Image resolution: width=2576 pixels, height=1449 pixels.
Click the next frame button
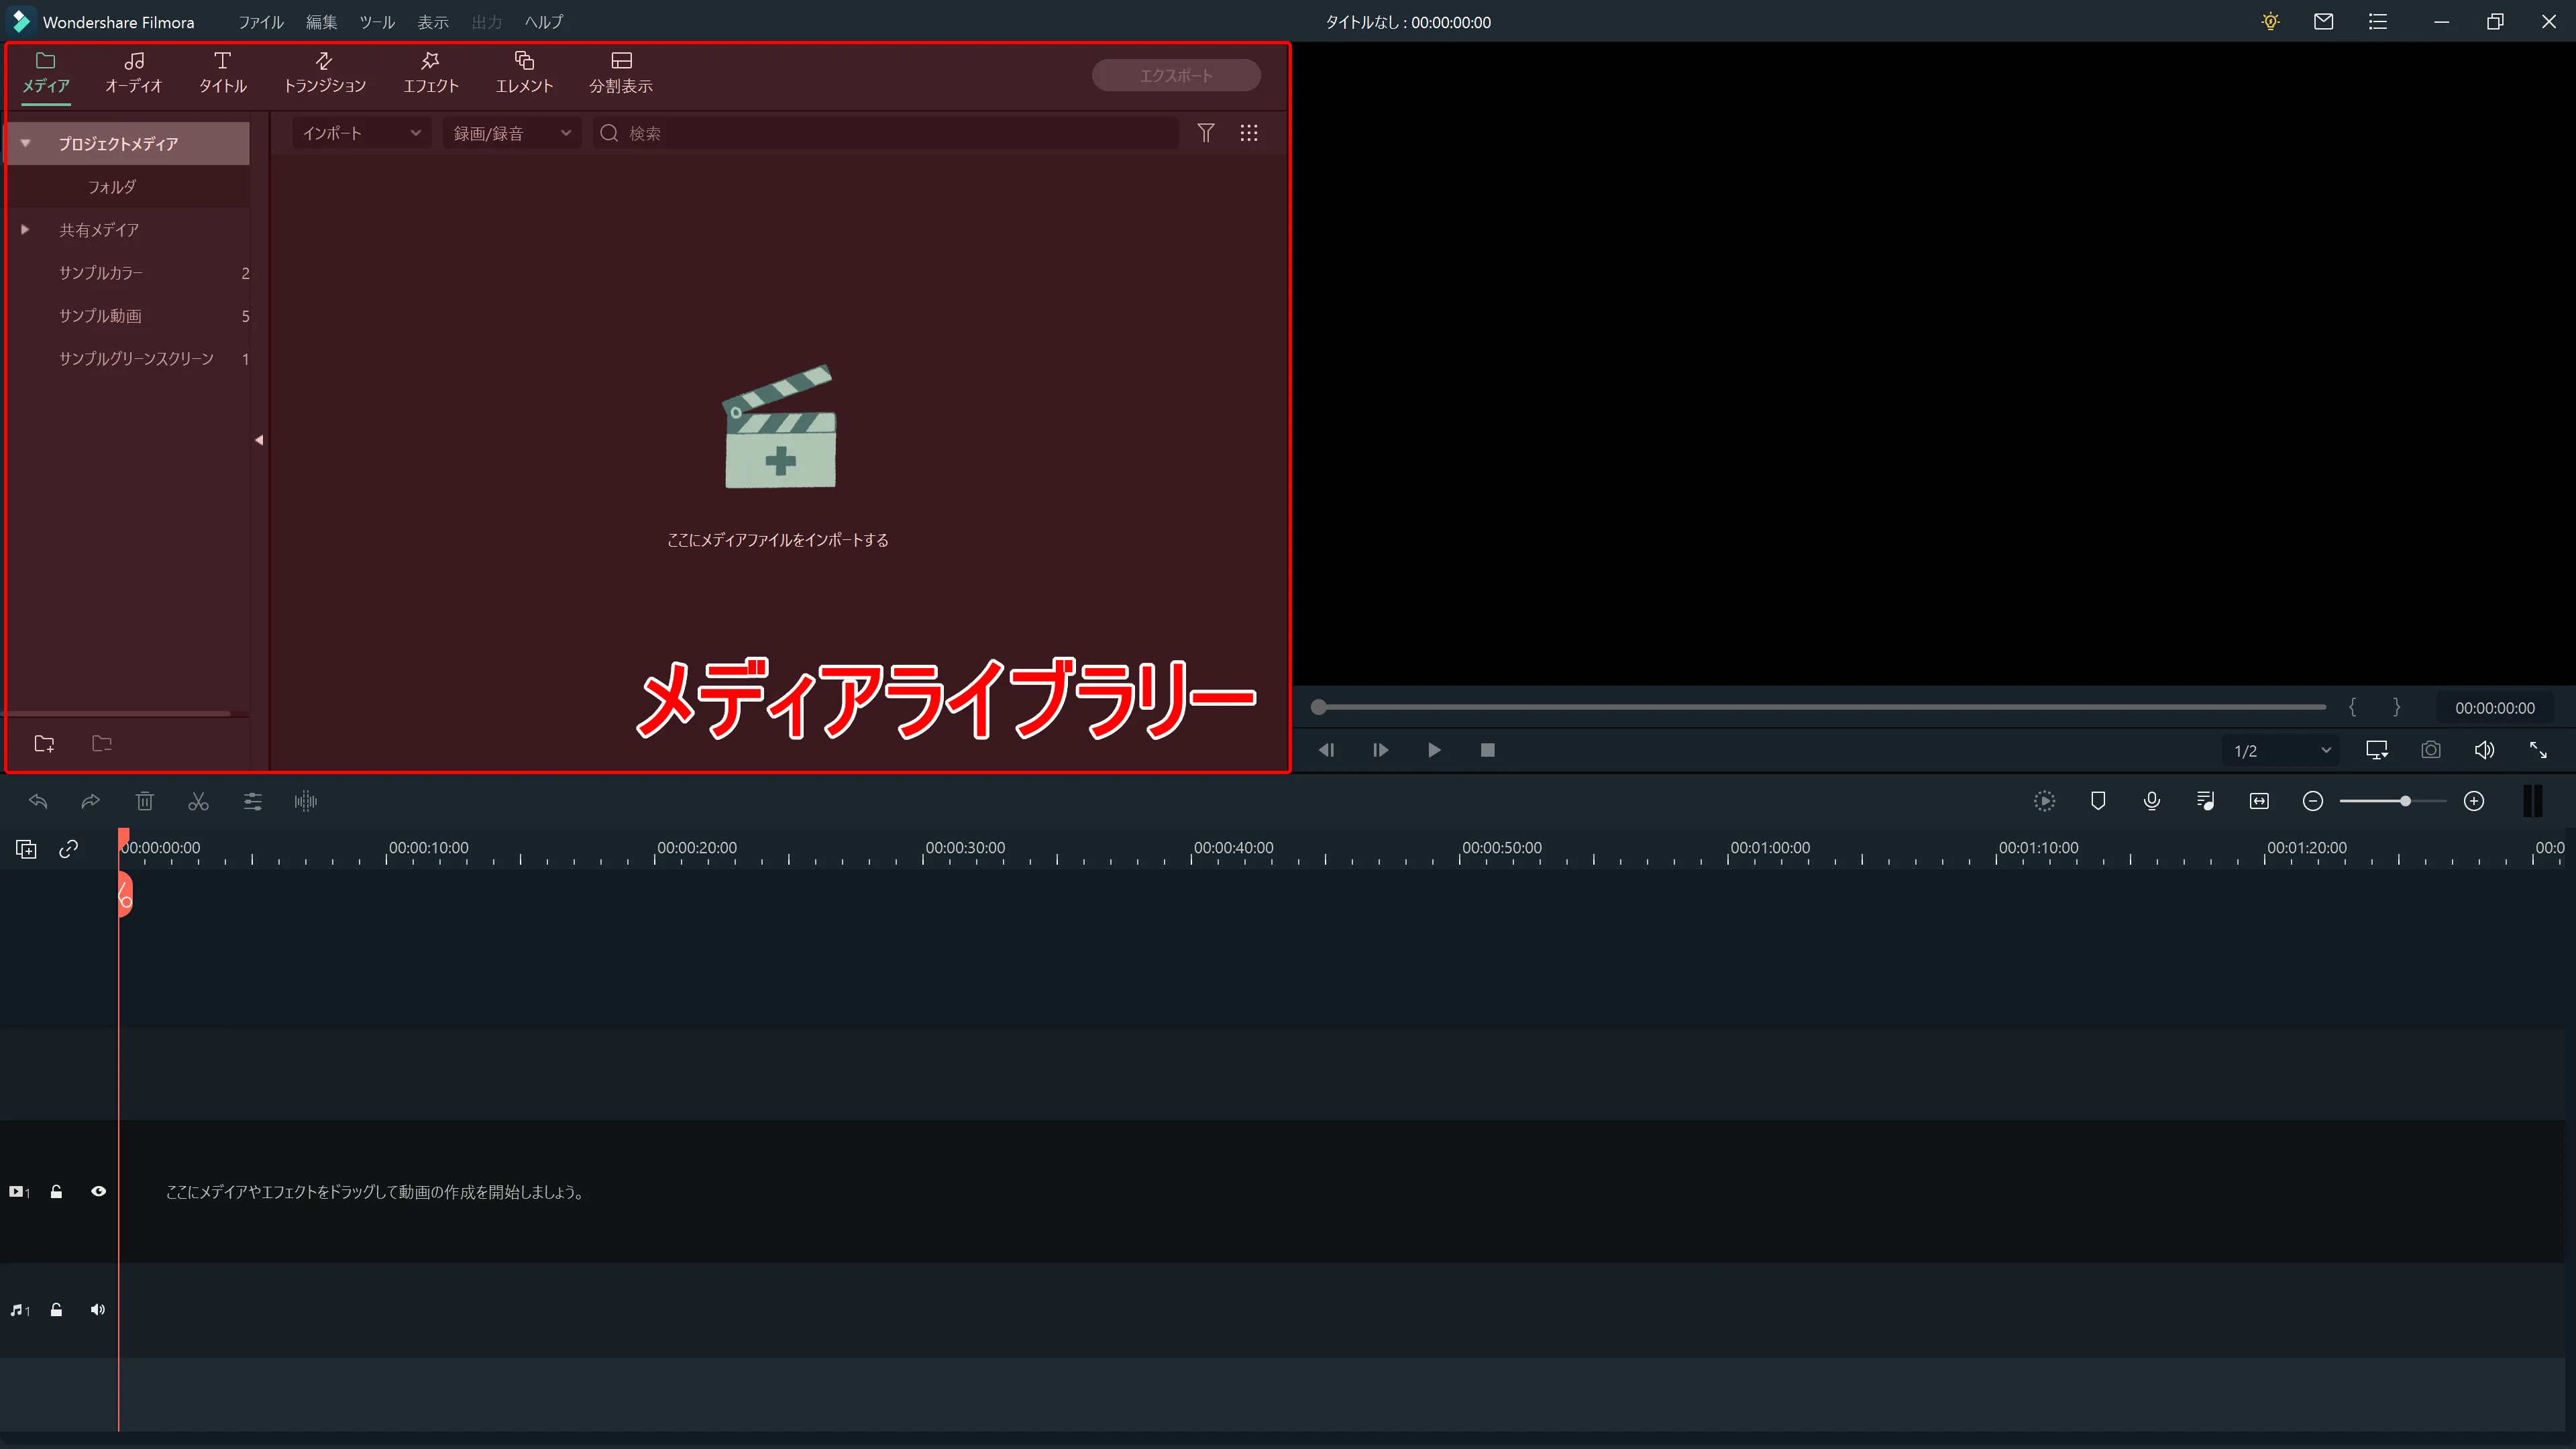click(1380, 750)
